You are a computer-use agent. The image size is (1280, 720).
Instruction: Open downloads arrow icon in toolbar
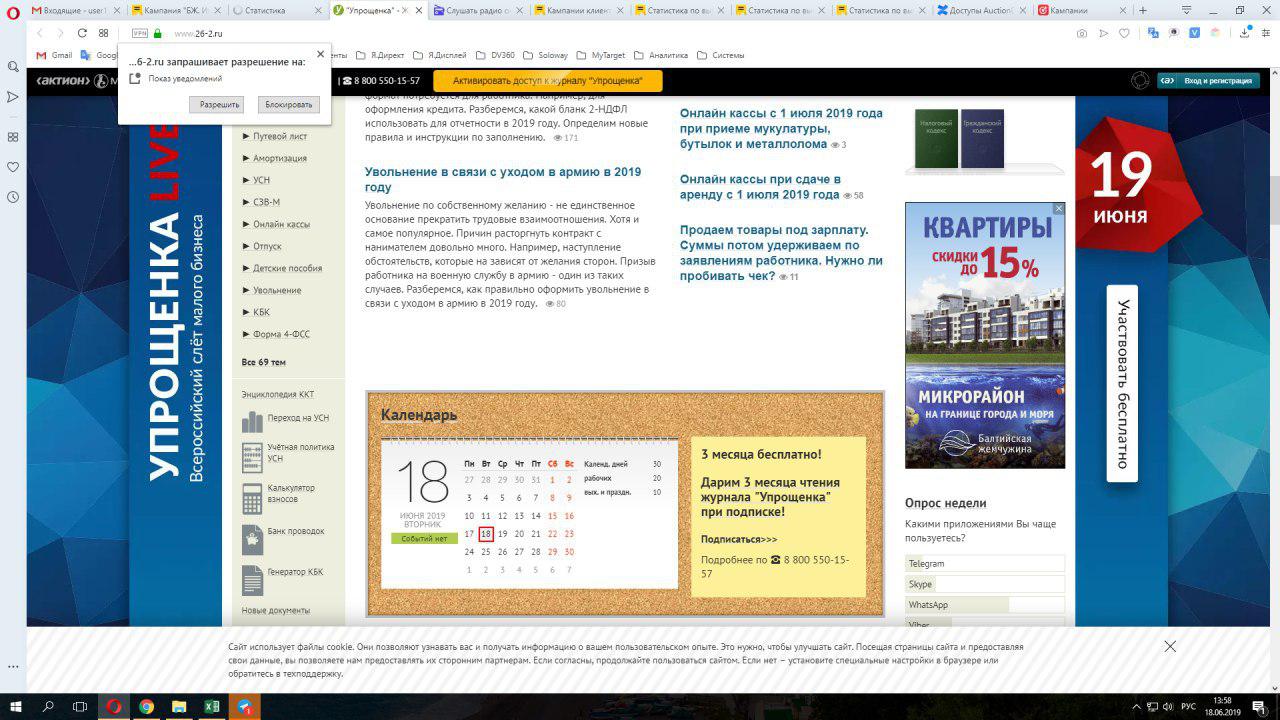click(x=1245, y=33)
